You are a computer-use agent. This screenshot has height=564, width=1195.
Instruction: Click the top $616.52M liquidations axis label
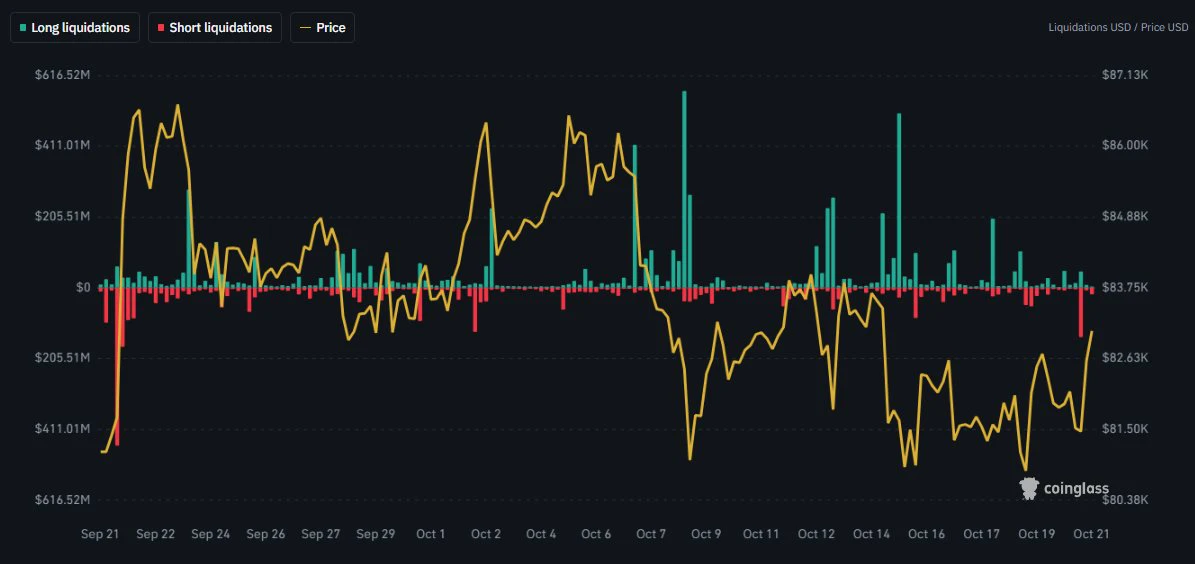pyautogui.click(x=63, y=75)
